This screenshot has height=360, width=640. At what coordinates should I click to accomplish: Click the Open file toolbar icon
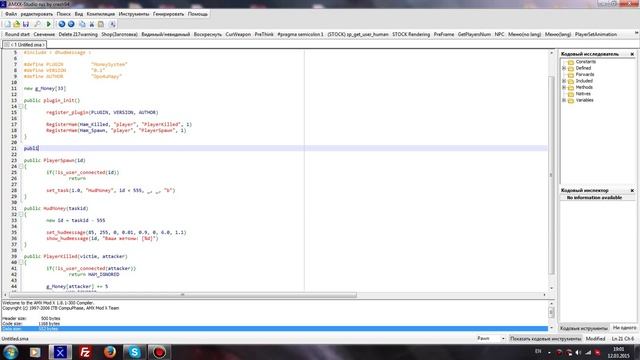pyautogui.click(x=17, y=24)
